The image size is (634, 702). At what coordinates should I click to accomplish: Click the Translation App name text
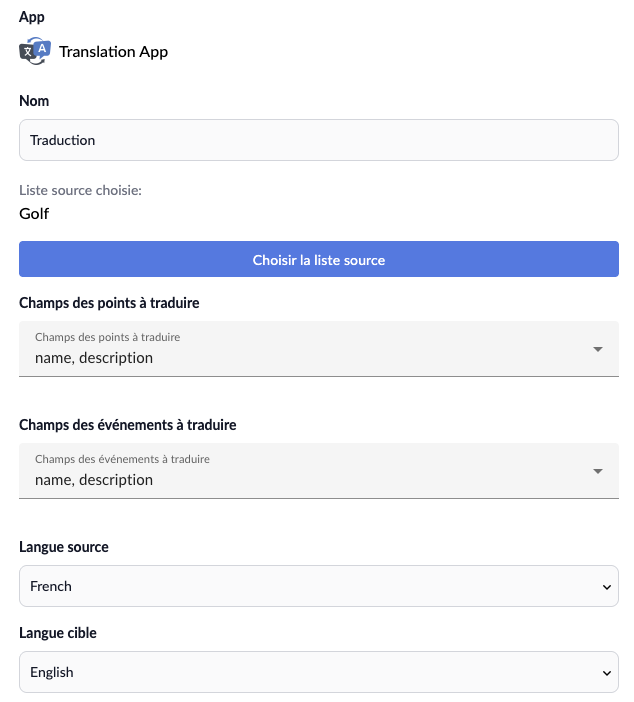pos(114,52)
